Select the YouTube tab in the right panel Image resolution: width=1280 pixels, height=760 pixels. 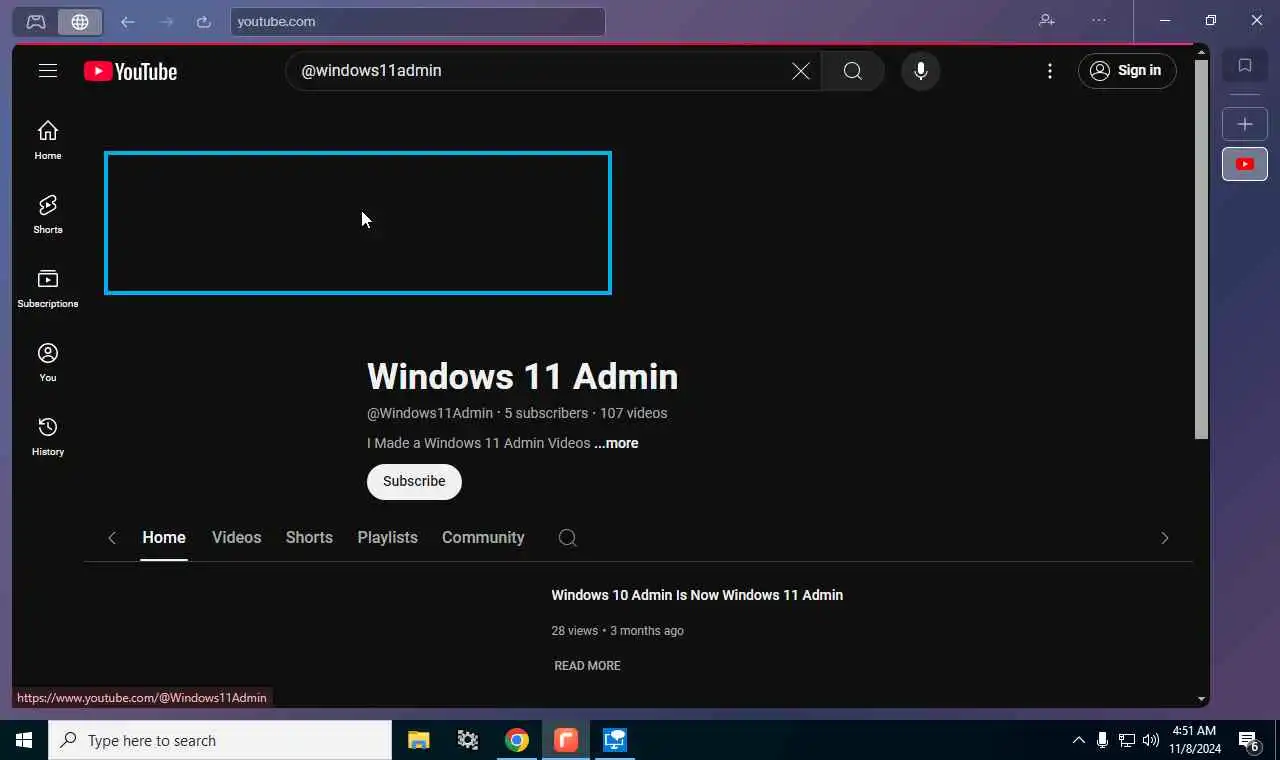(x=1245, y=164)
